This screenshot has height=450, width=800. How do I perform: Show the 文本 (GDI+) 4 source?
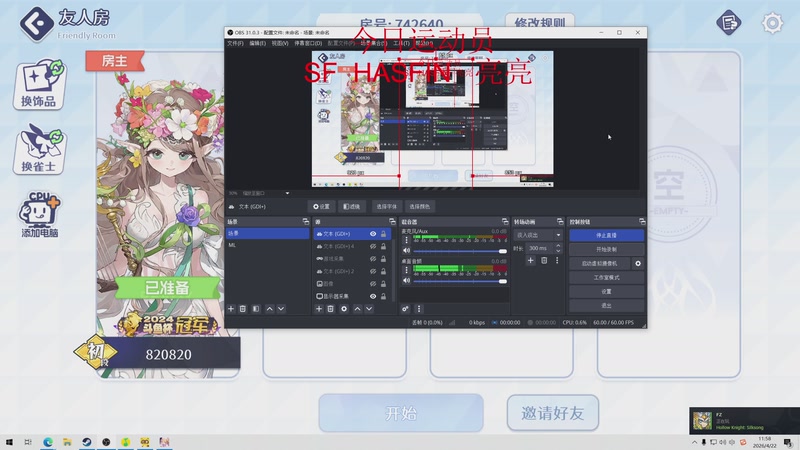[x=373, y=246]
